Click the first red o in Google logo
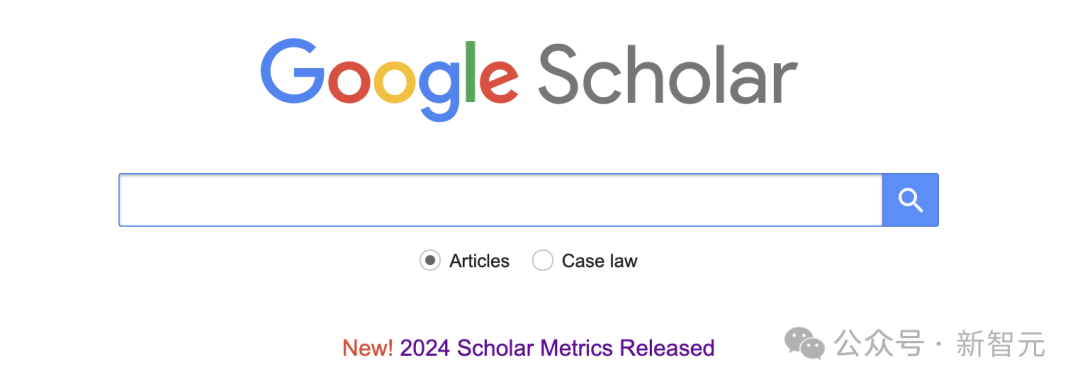Viewport: 1080px width, 387px height. click(x=348, y=83)
